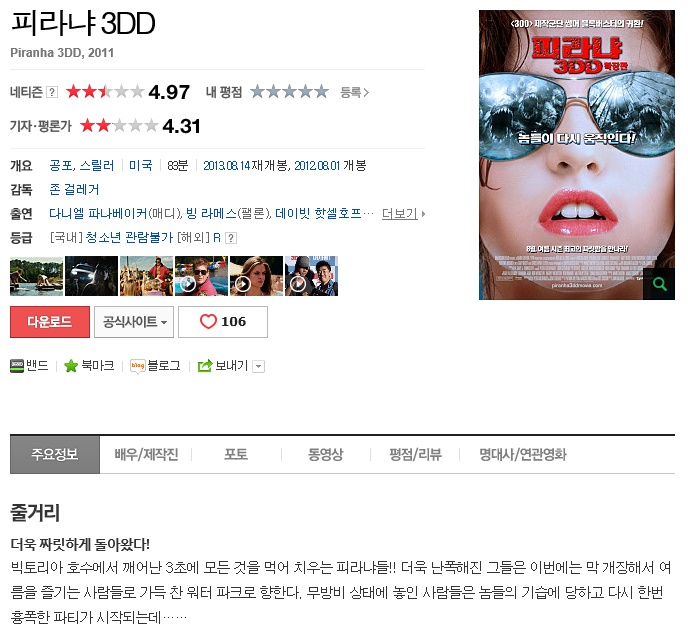Share via the Band icon
The height and width of the screenshot is (634, 688).
(x=17, y=366)
